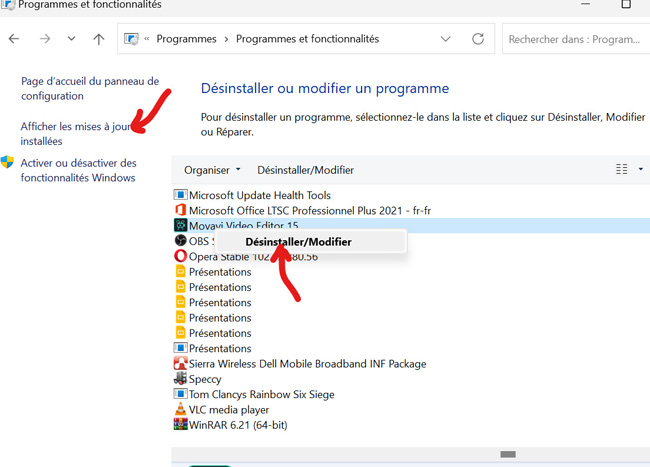Image resolution: width=650 pixels, height=467 pixels.
Task: Expand the address bar history dropdown
Action: pyautogui.click(x=445, y=39)
